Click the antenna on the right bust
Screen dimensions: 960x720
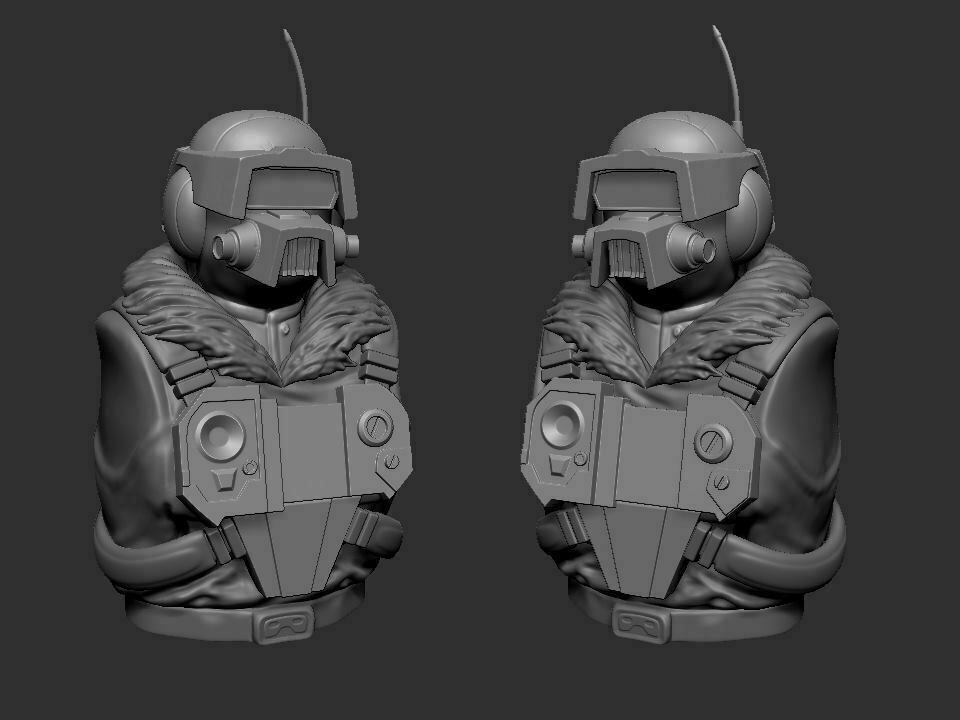735,70
